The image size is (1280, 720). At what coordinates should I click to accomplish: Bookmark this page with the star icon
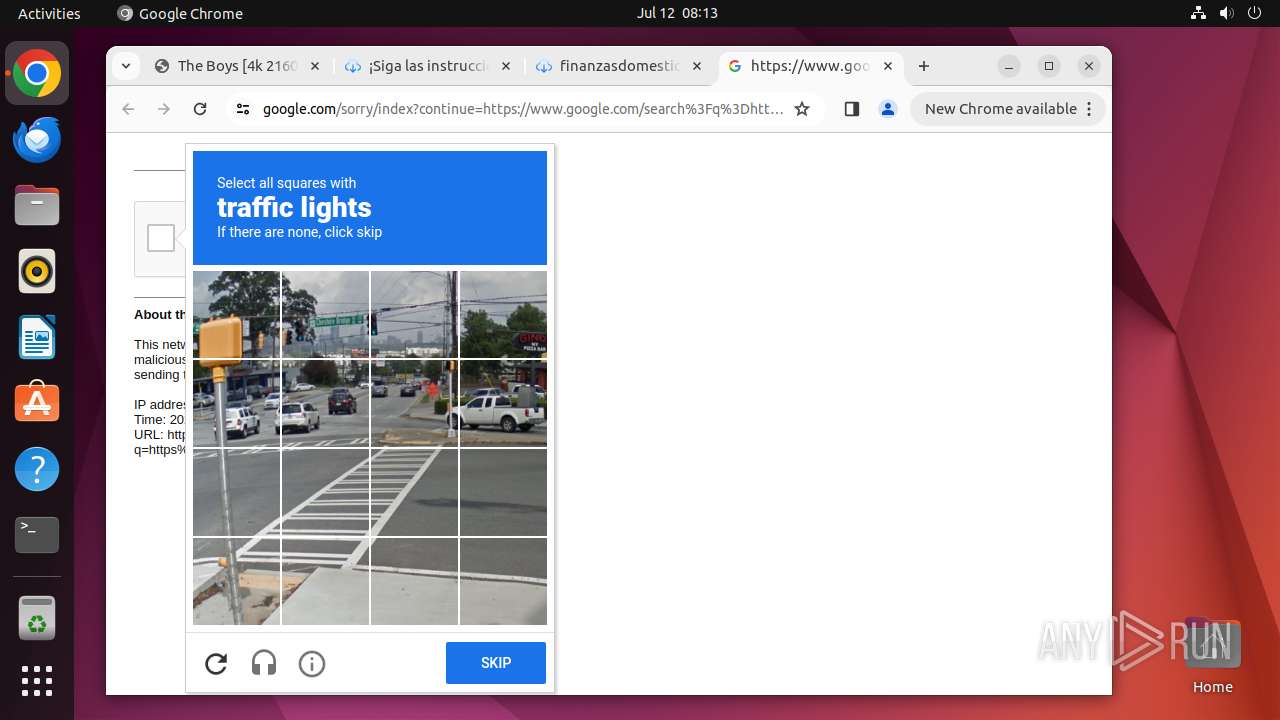tap(802, 109)
